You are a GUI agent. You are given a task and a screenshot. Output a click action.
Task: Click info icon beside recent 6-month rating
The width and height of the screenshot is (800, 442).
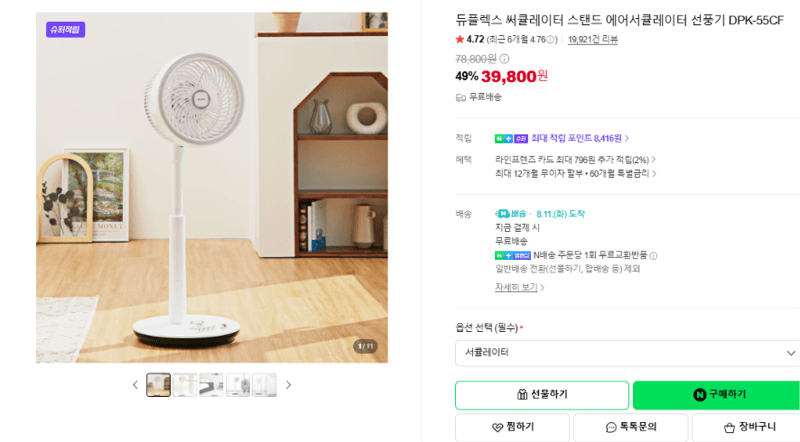pos(550,40)
